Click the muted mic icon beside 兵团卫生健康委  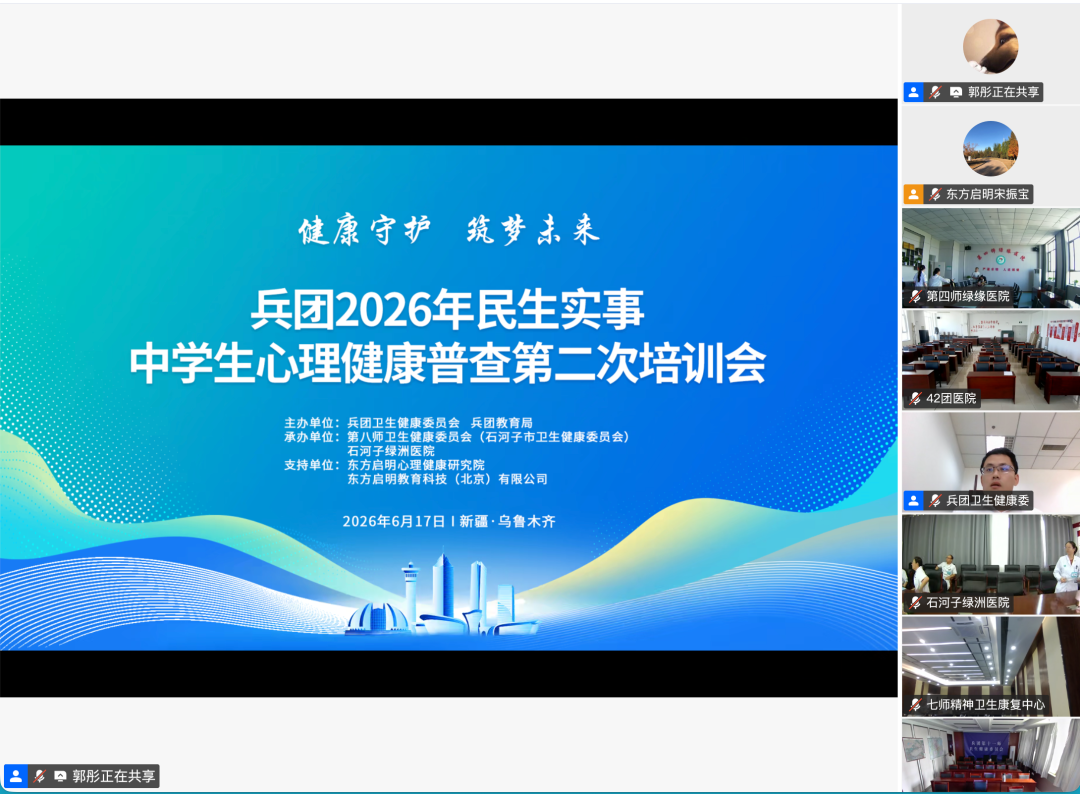tap(935, 501)
